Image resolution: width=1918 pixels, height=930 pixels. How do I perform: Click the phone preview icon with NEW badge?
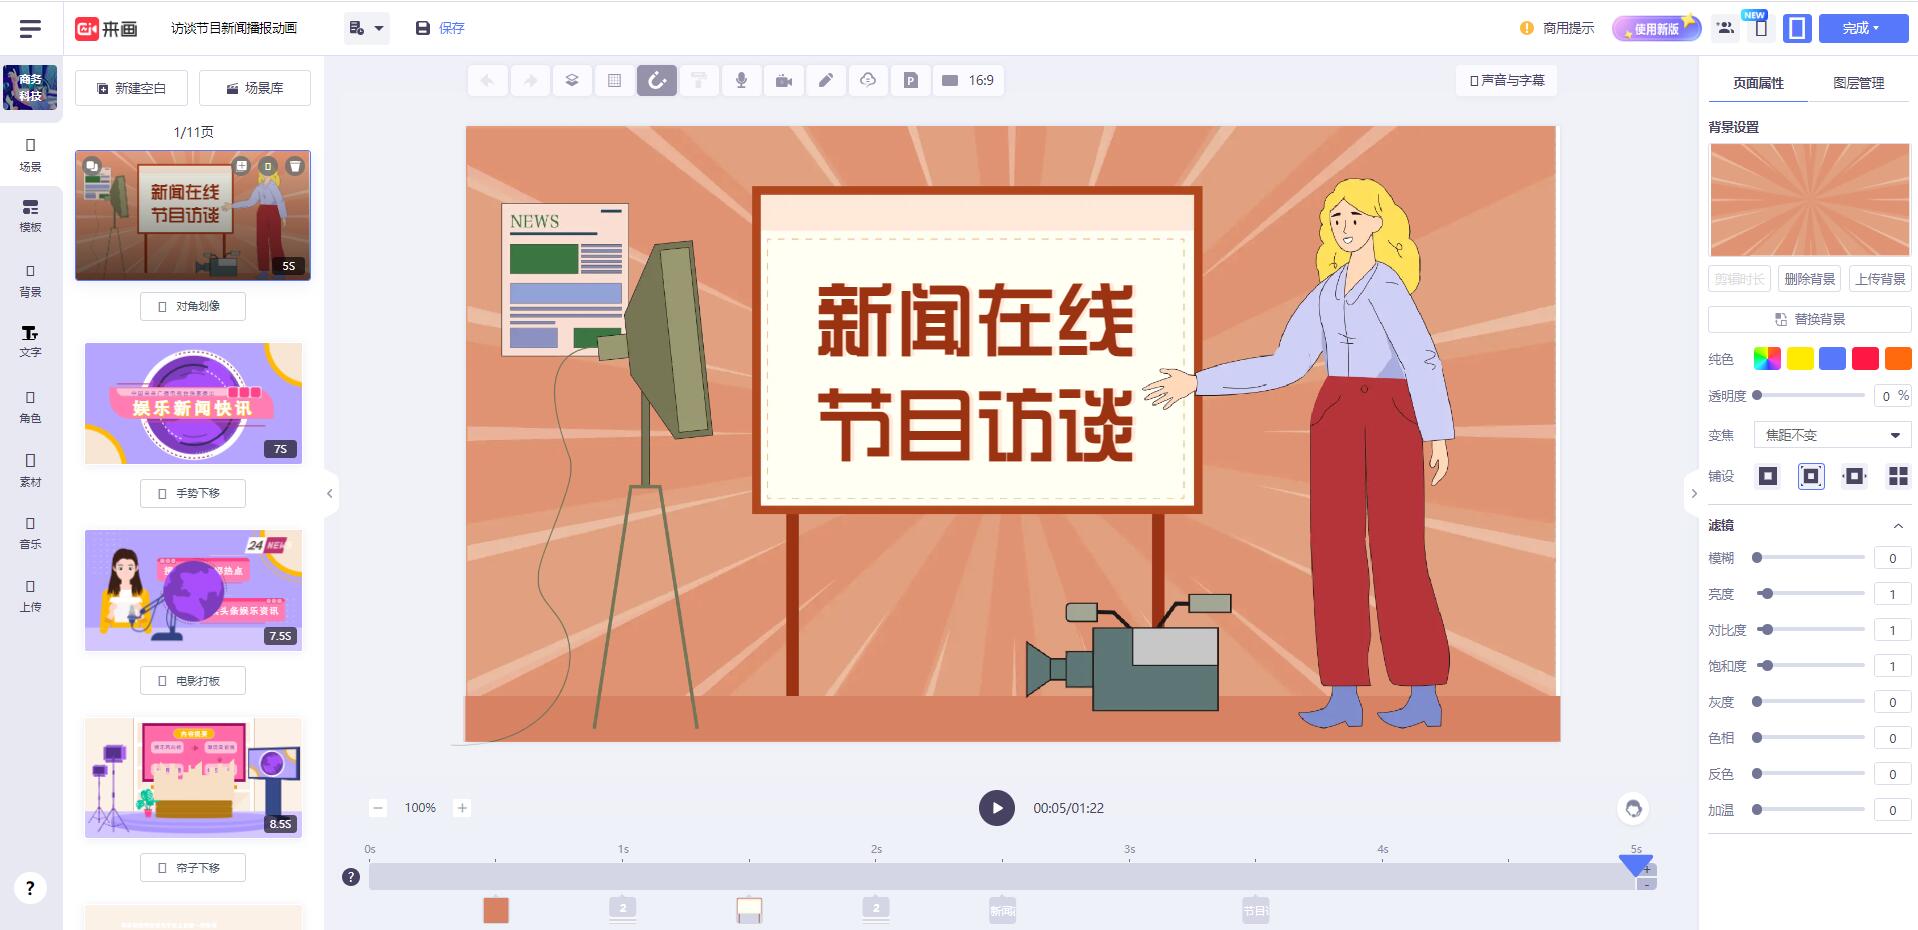(1761, 28)
